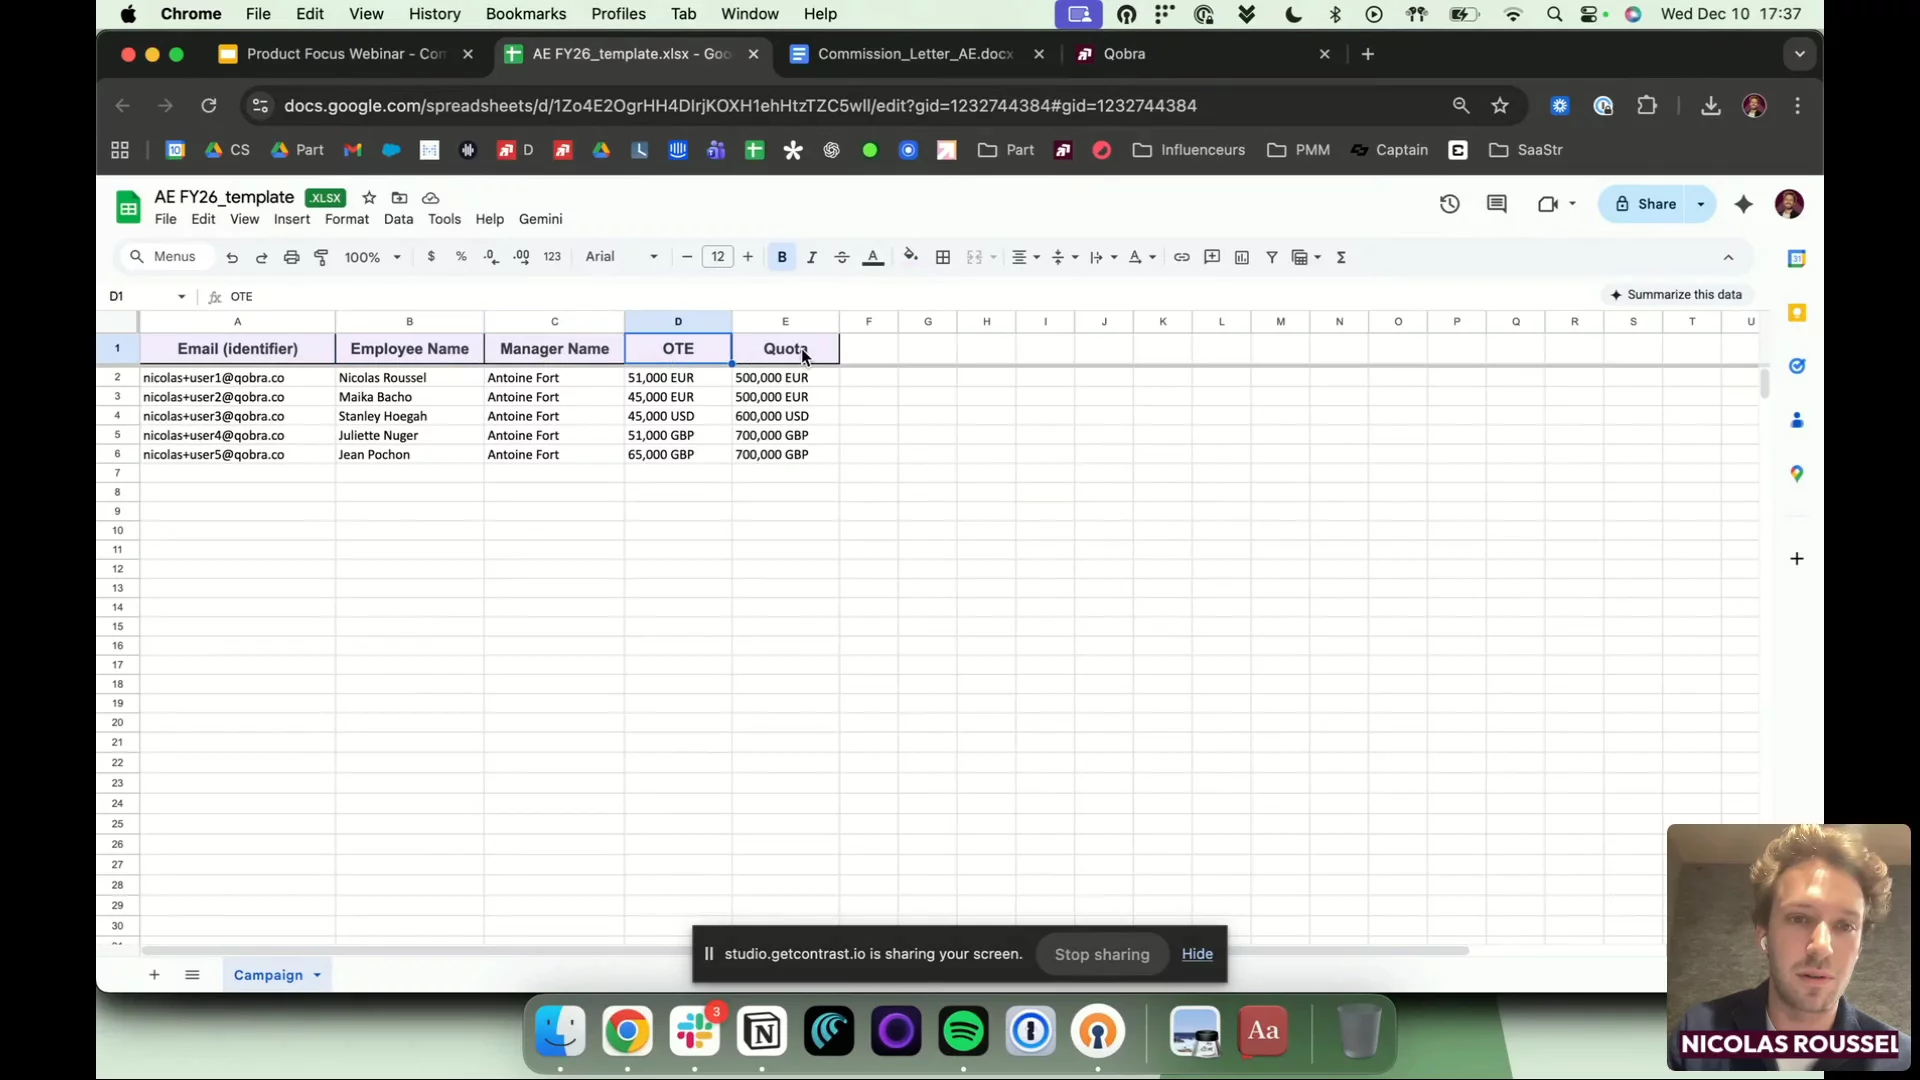Insert chart using toolbar icon
The image size is (1920, 1080).
[1241, 257]
